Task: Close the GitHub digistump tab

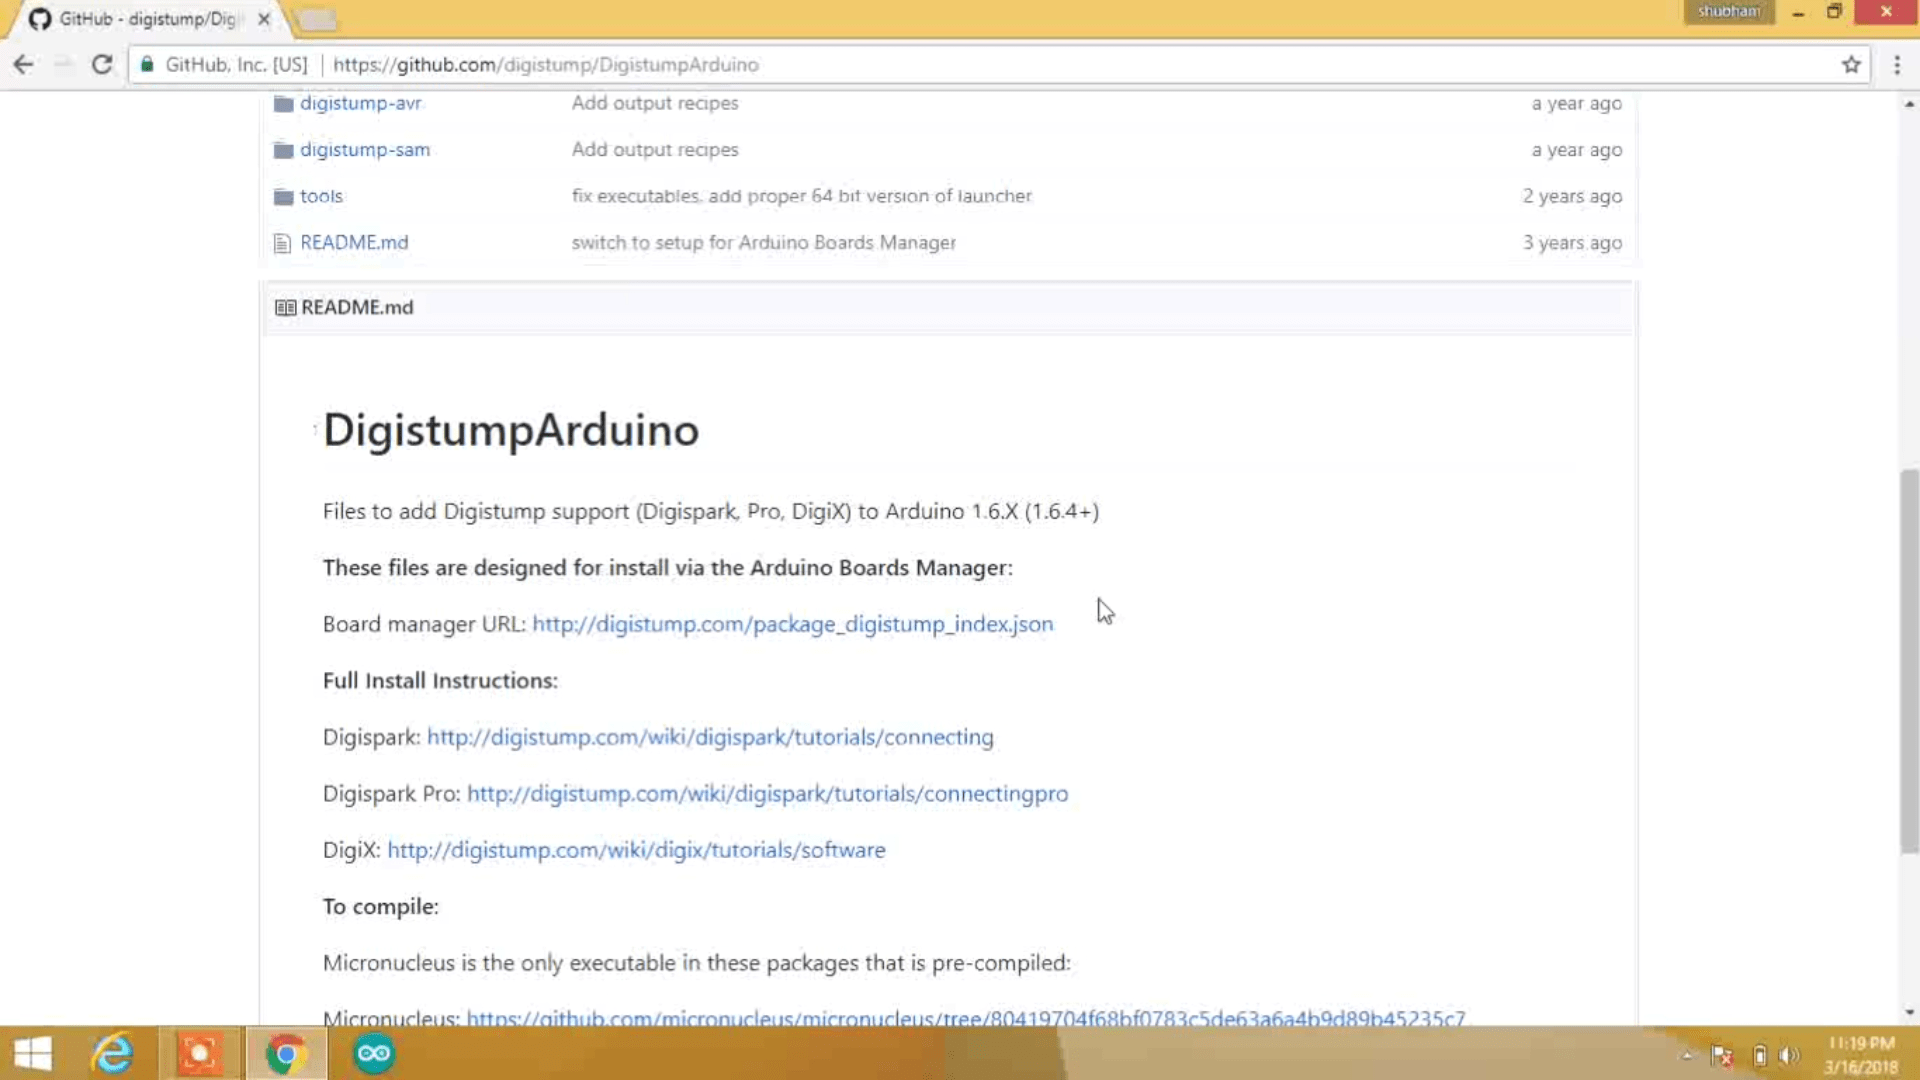Action: tap(264, 19)
